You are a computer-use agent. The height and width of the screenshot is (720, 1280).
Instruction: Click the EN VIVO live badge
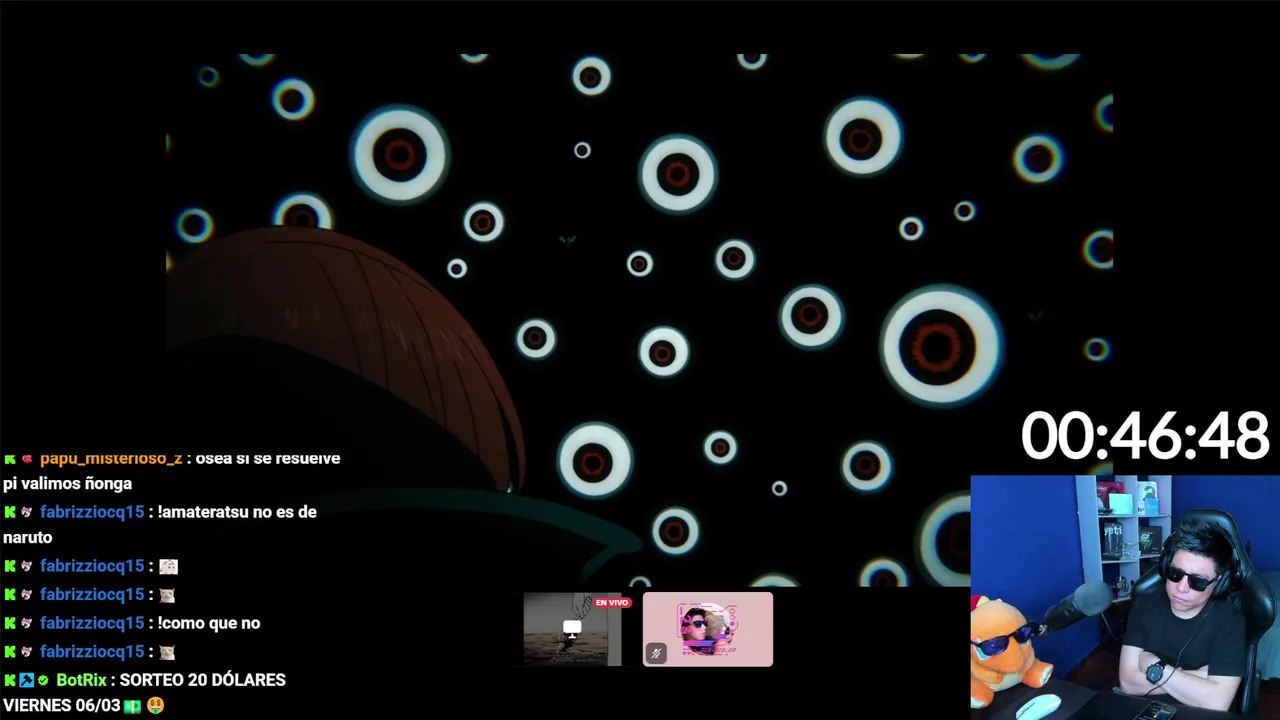click(611, 603)
